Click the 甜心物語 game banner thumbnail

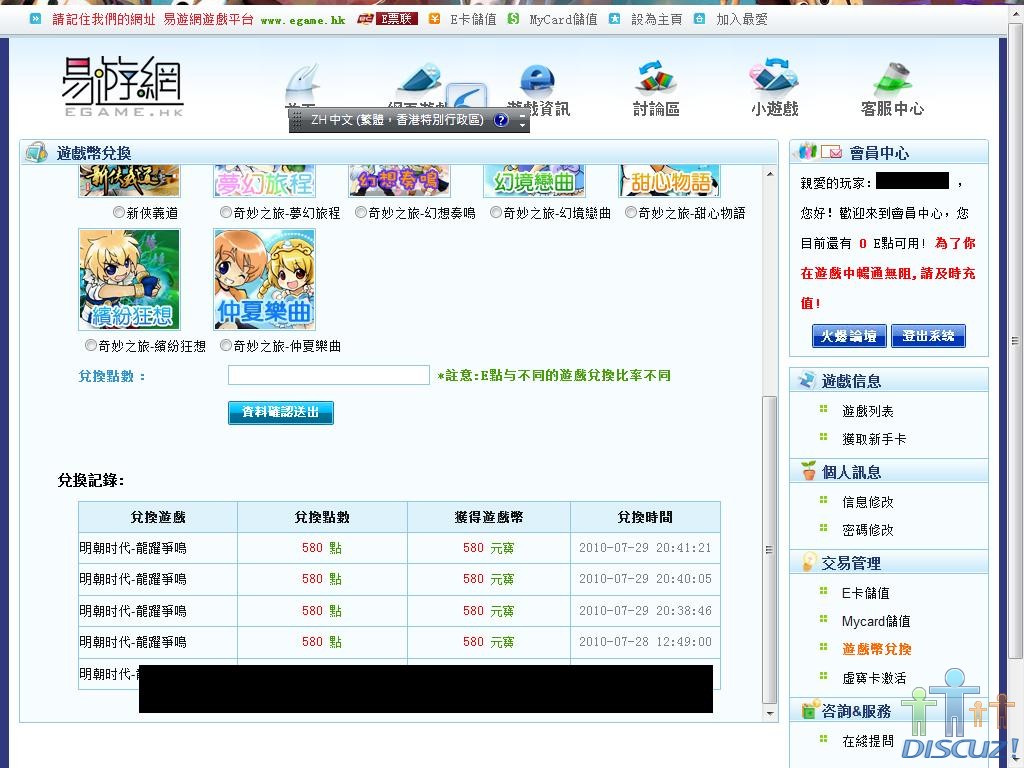(x=669, y=181)
